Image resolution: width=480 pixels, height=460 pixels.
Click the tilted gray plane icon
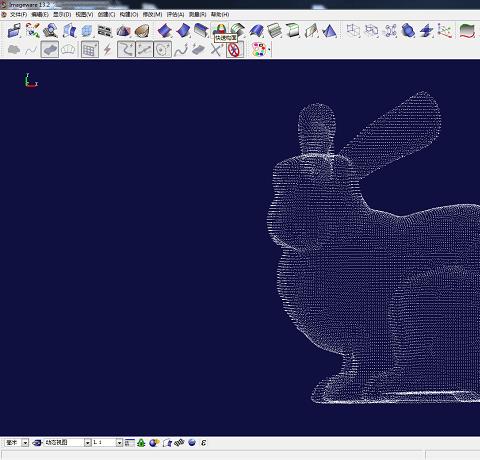coord(311,31)
